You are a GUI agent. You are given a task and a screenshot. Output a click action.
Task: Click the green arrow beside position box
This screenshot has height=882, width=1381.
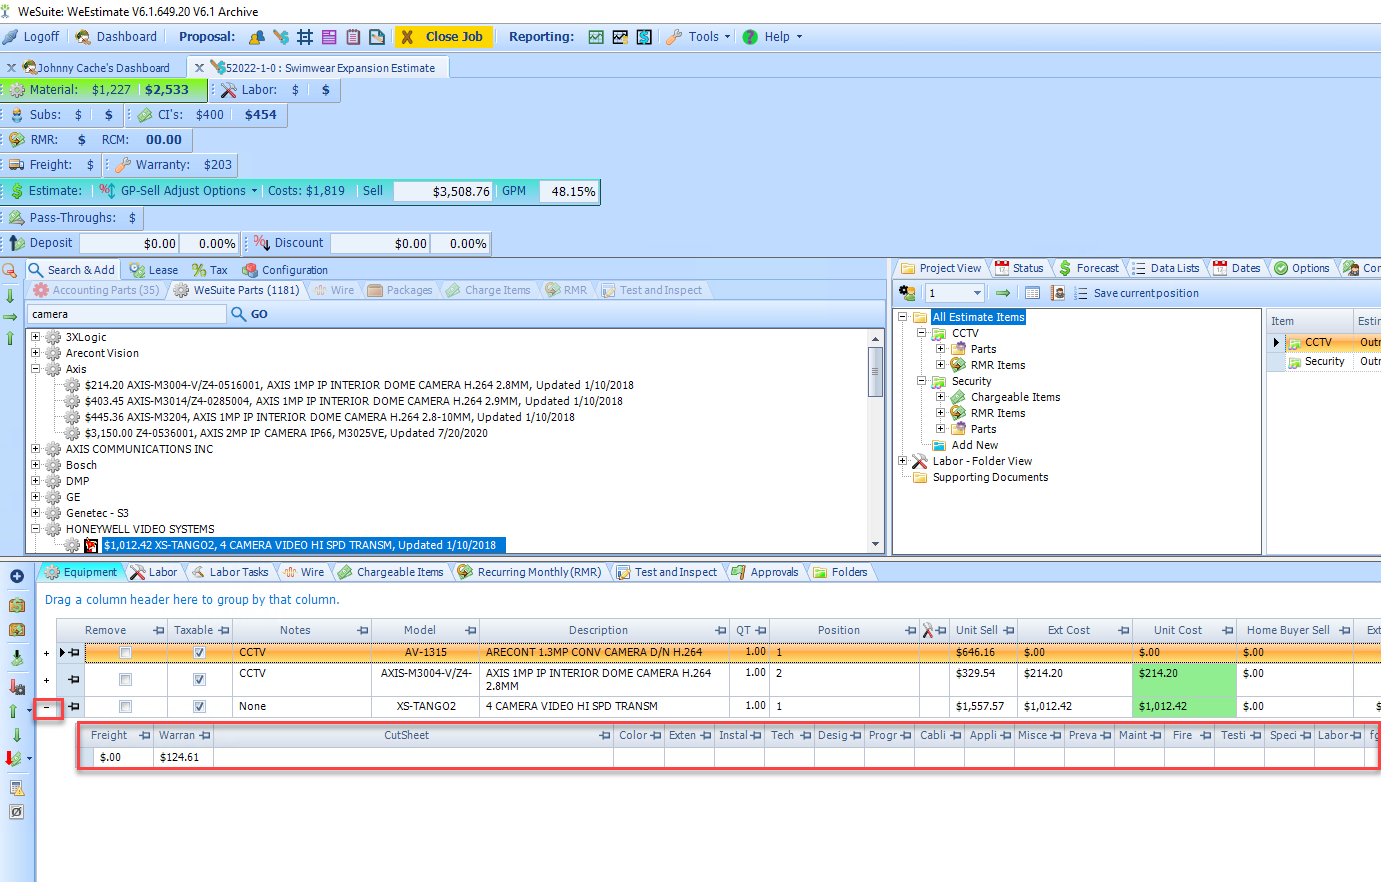[1002, 293]
